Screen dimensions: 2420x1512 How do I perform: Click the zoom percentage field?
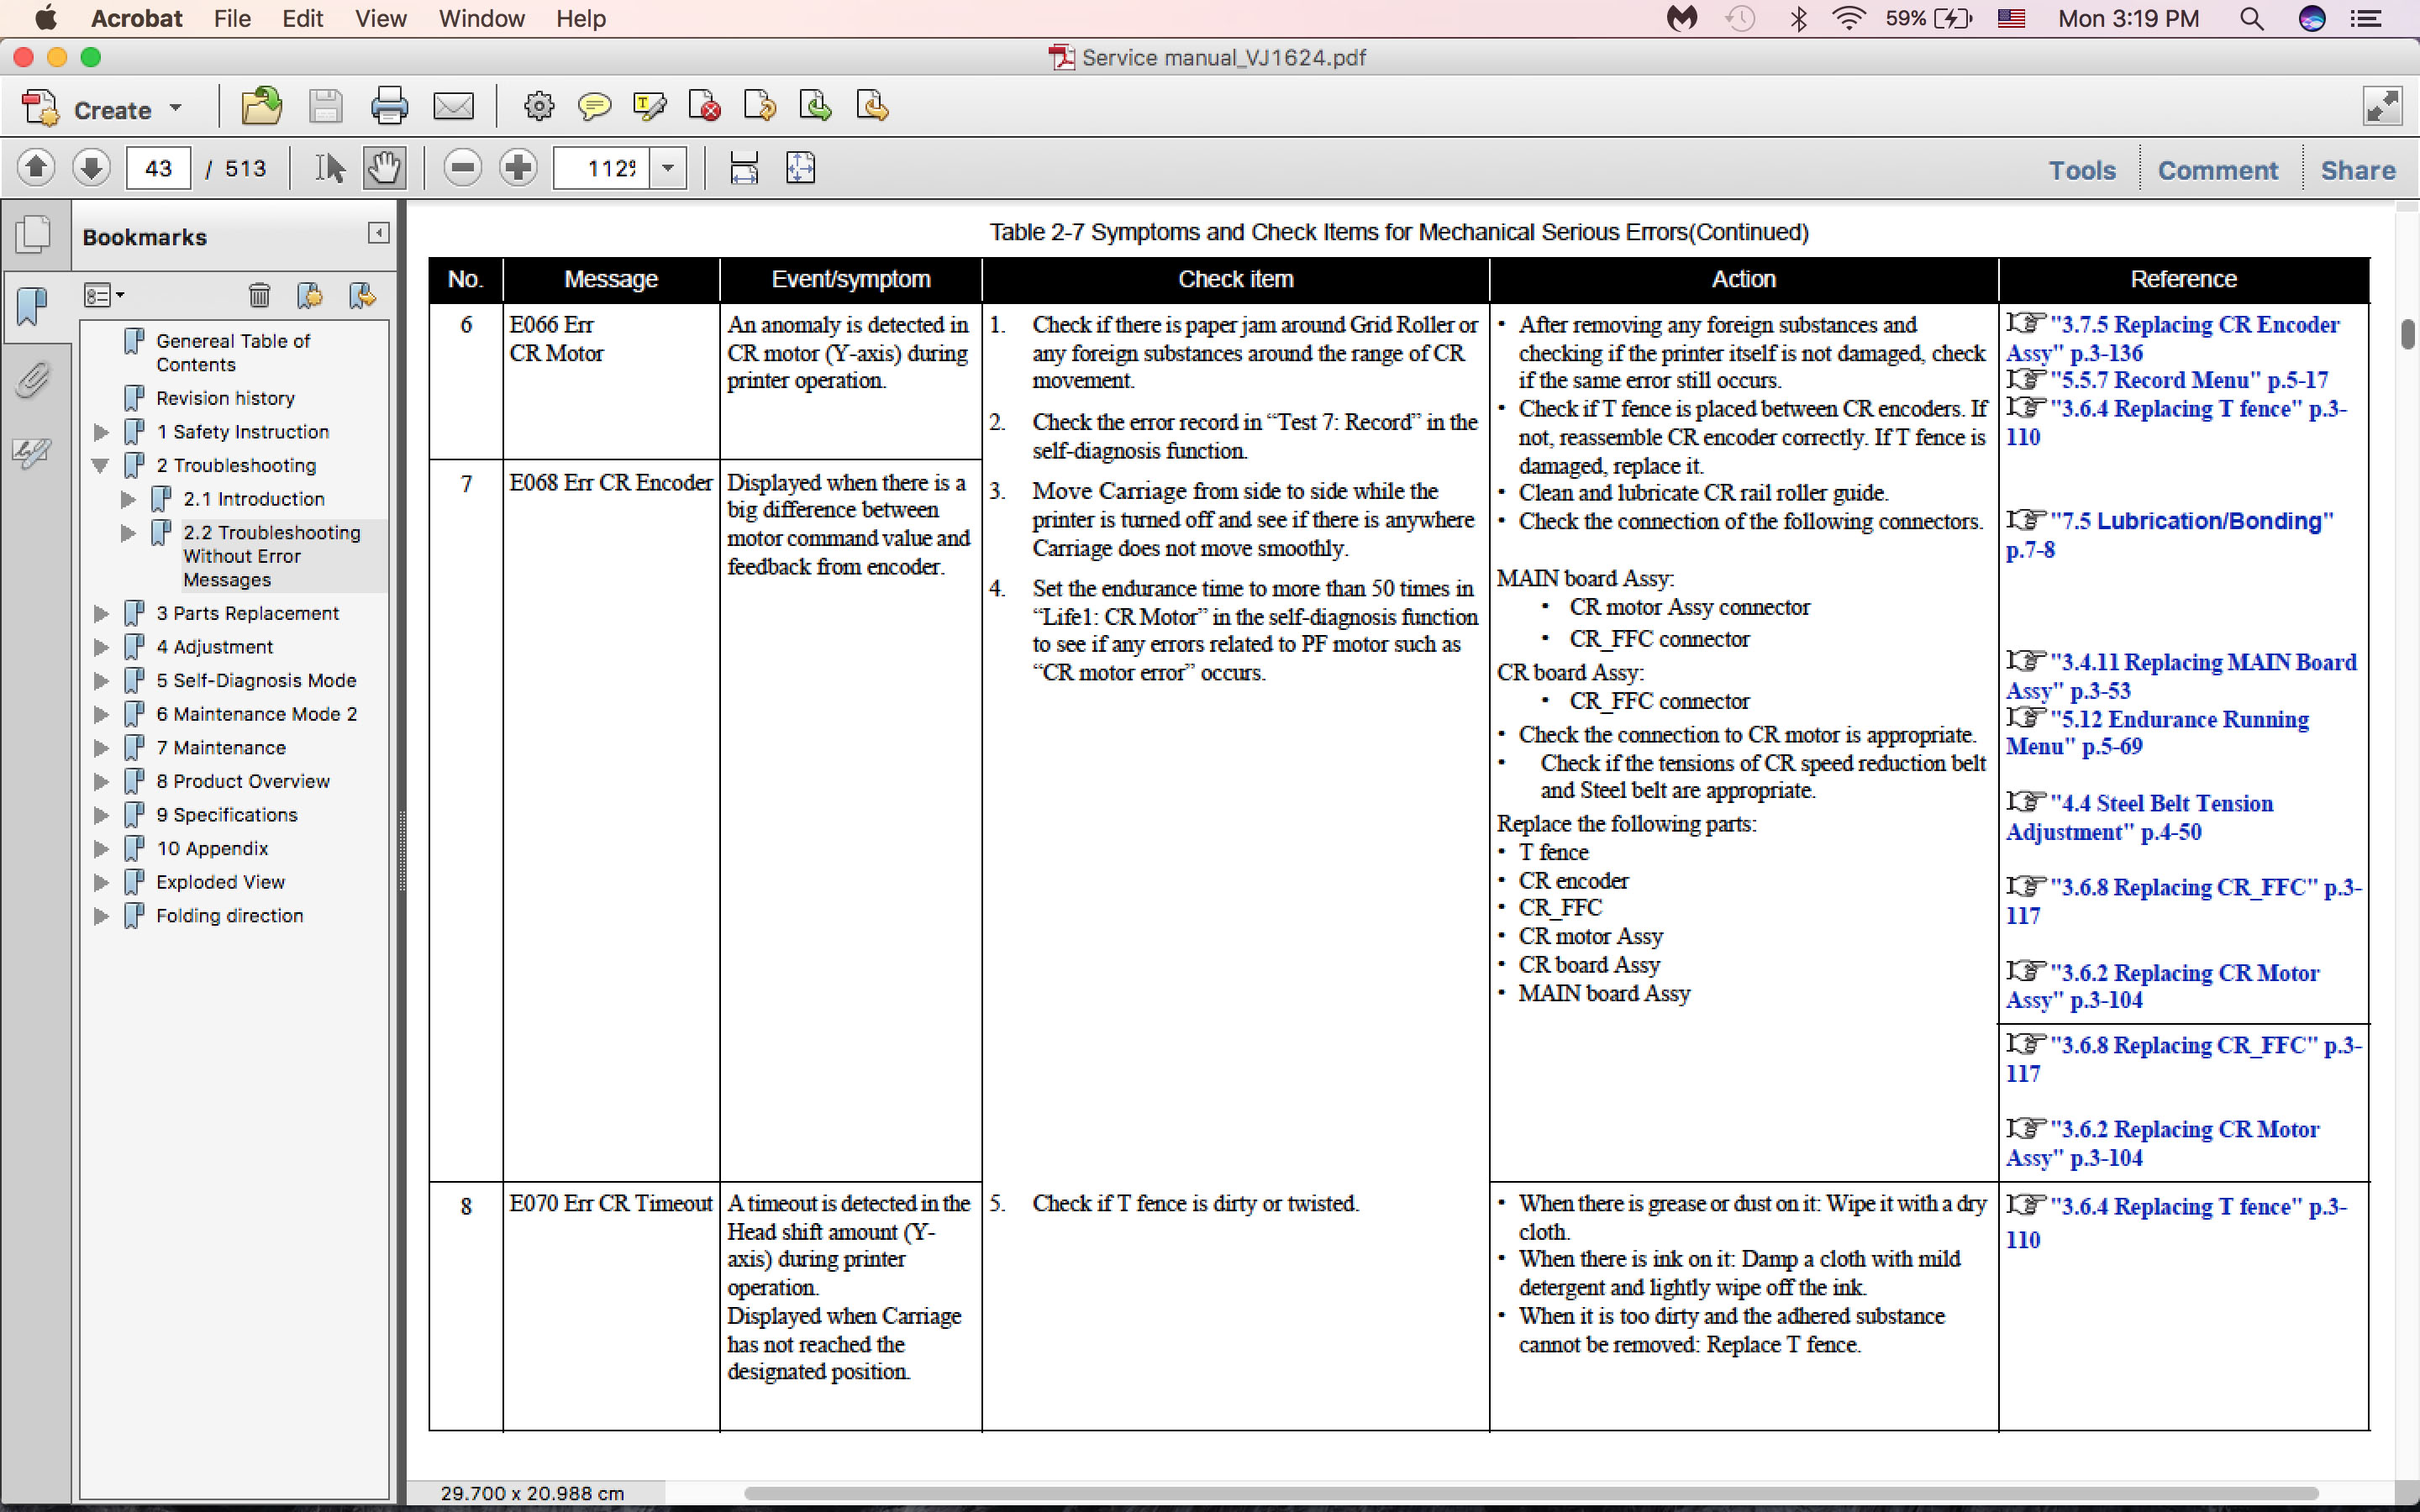[x=602, y=168]
